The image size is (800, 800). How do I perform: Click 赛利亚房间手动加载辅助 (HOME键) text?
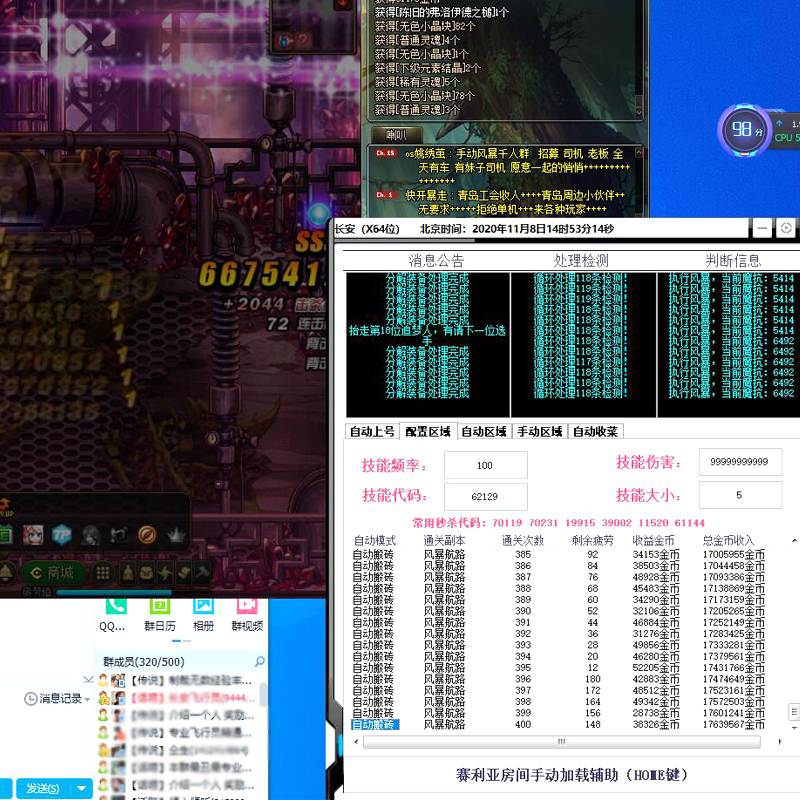[x=572, y=775]
